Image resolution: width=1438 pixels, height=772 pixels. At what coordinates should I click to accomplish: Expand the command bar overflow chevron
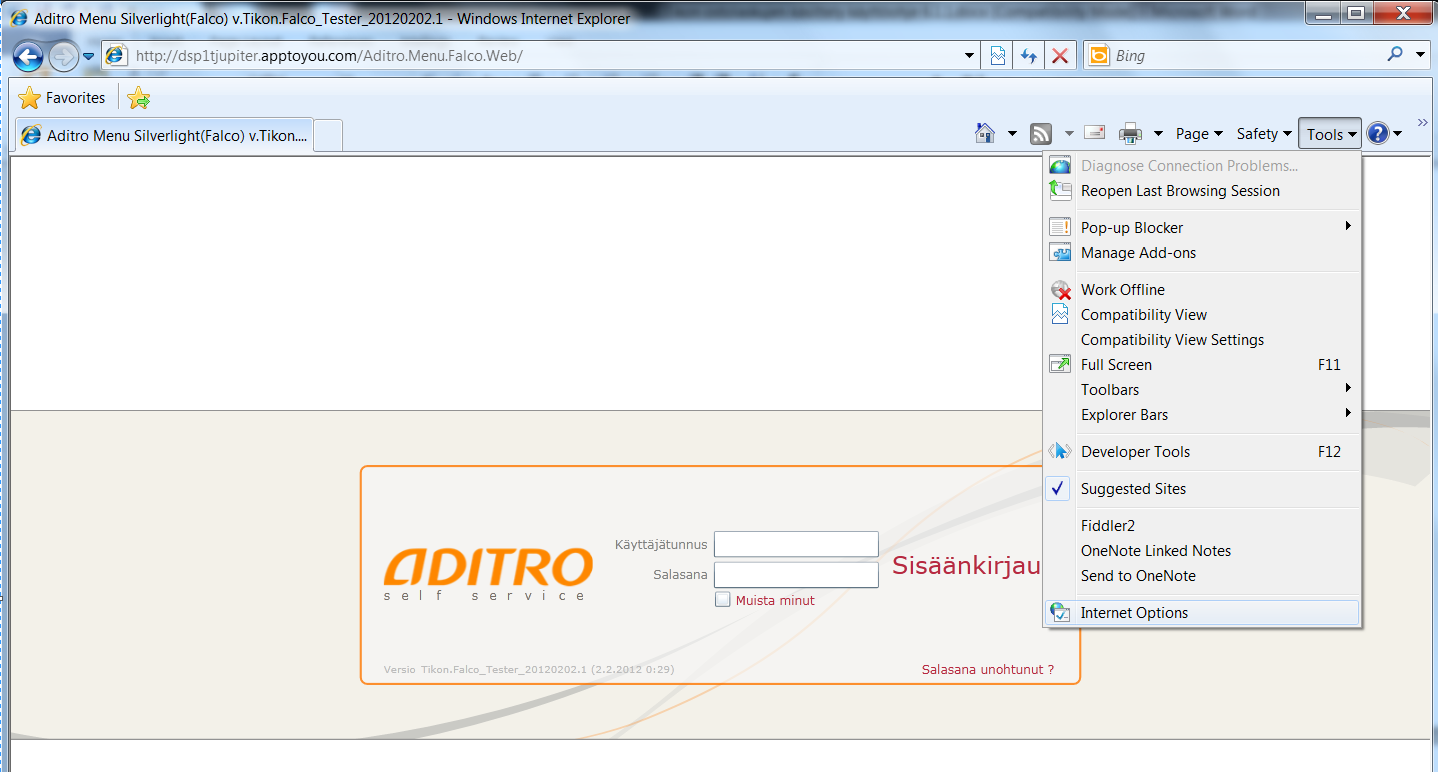coord(1422,122)
